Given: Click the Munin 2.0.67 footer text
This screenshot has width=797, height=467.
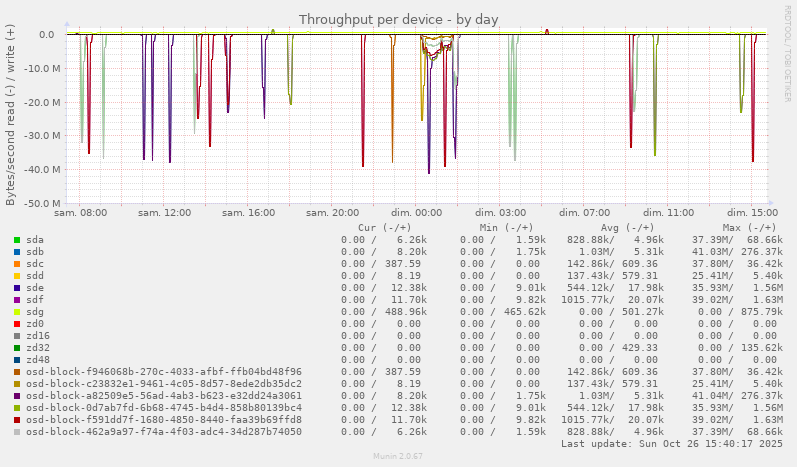Looking at the screenshot, I should click(398, 456).
